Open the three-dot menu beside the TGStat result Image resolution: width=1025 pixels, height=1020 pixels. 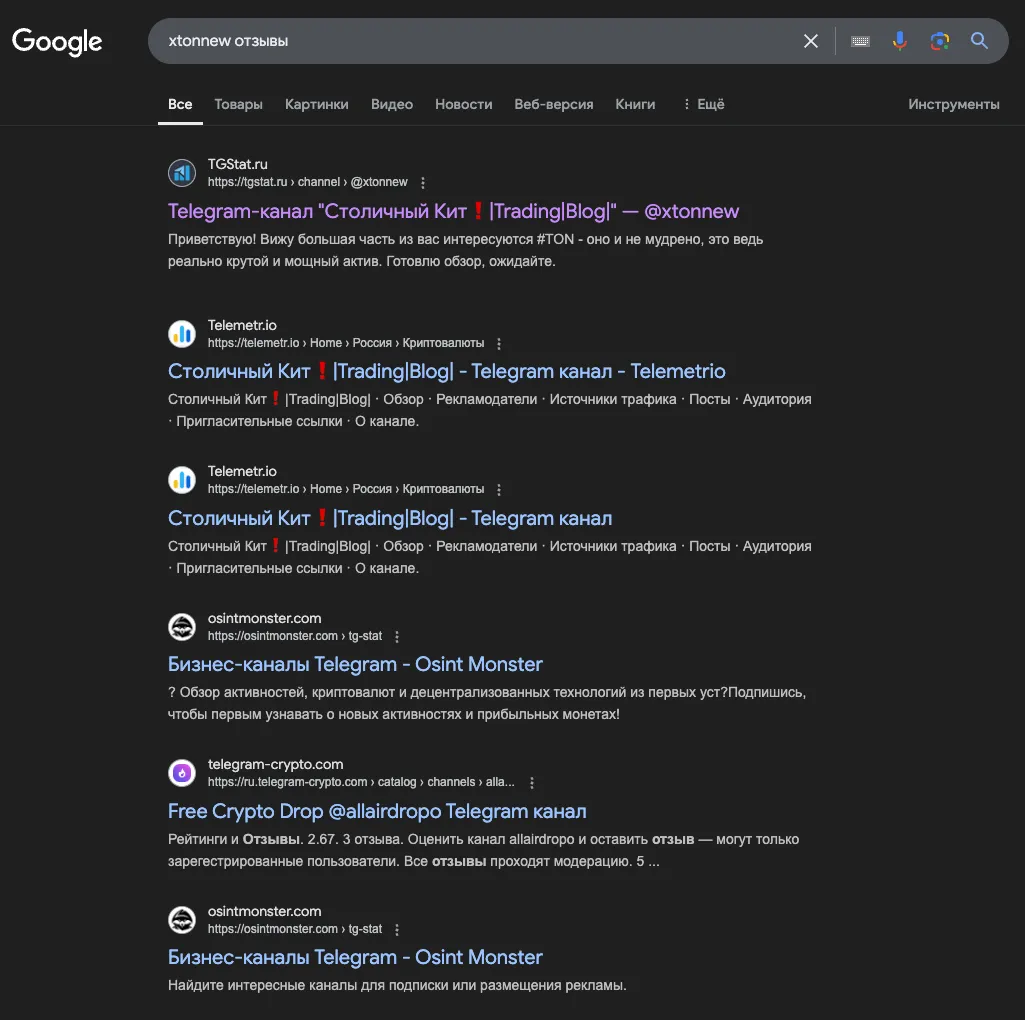coord(423,182)
